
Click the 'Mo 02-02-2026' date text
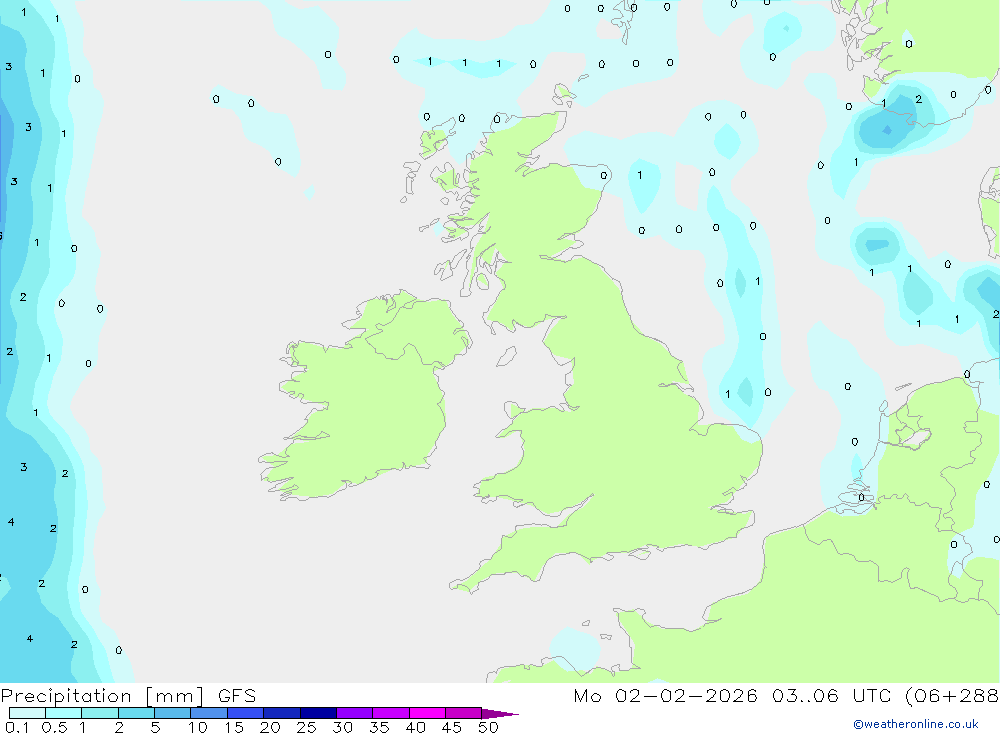point(666,696)
